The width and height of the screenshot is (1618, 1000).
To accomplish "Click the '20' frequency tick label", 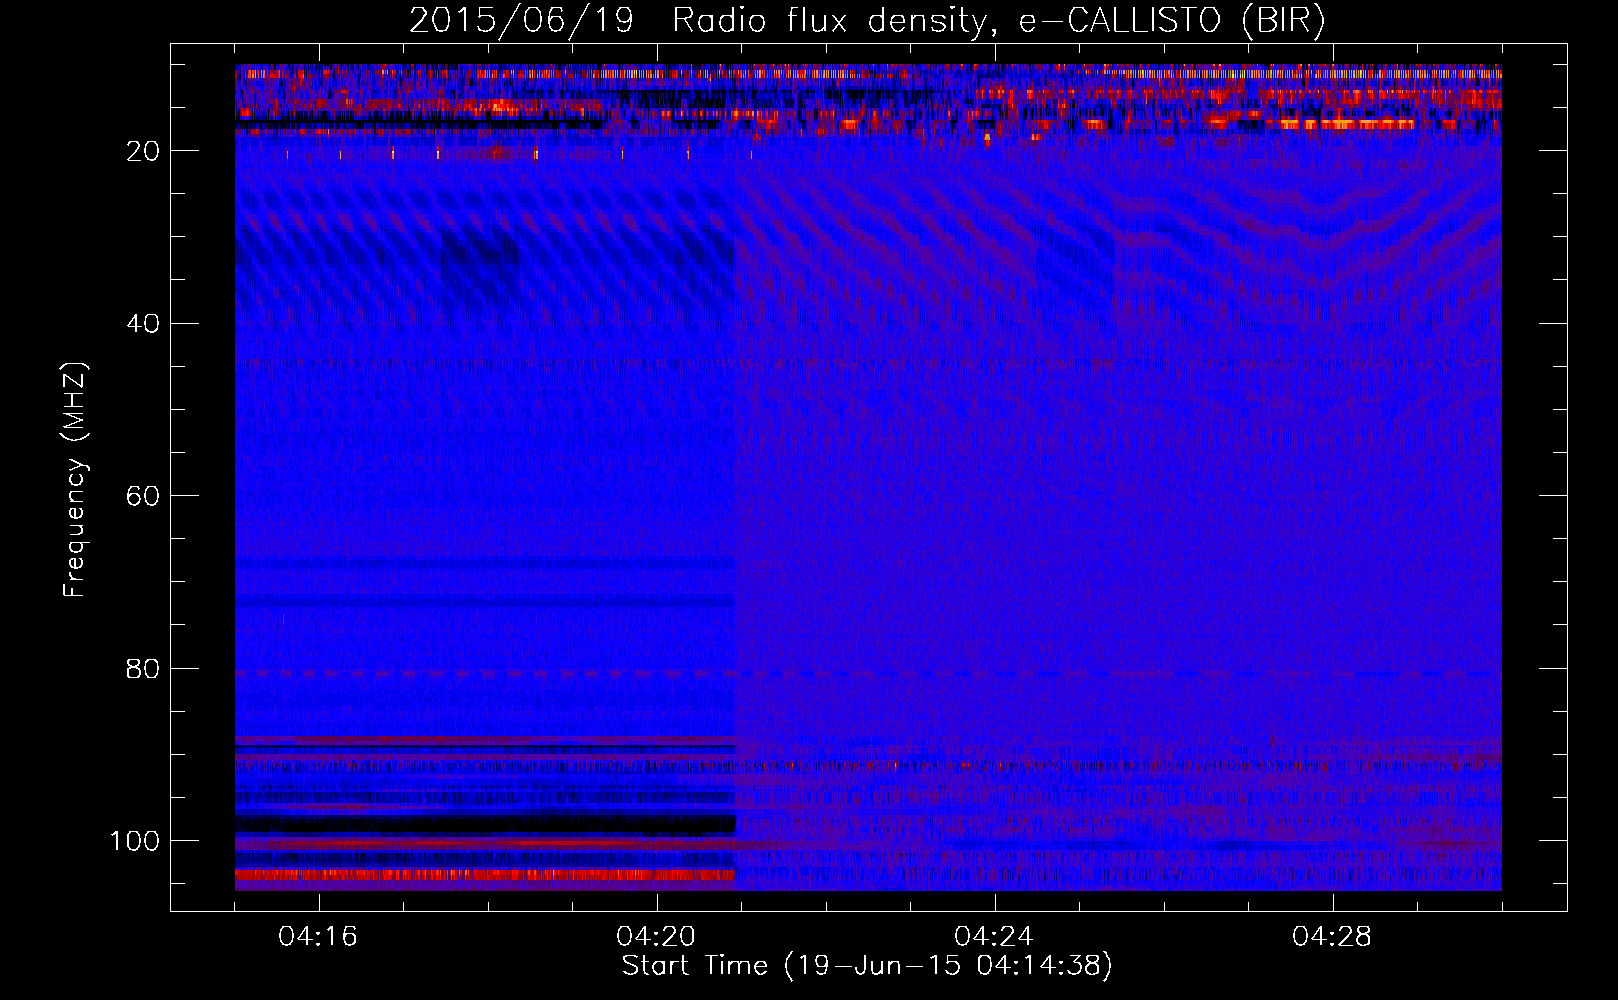I will tap(143, 151).
